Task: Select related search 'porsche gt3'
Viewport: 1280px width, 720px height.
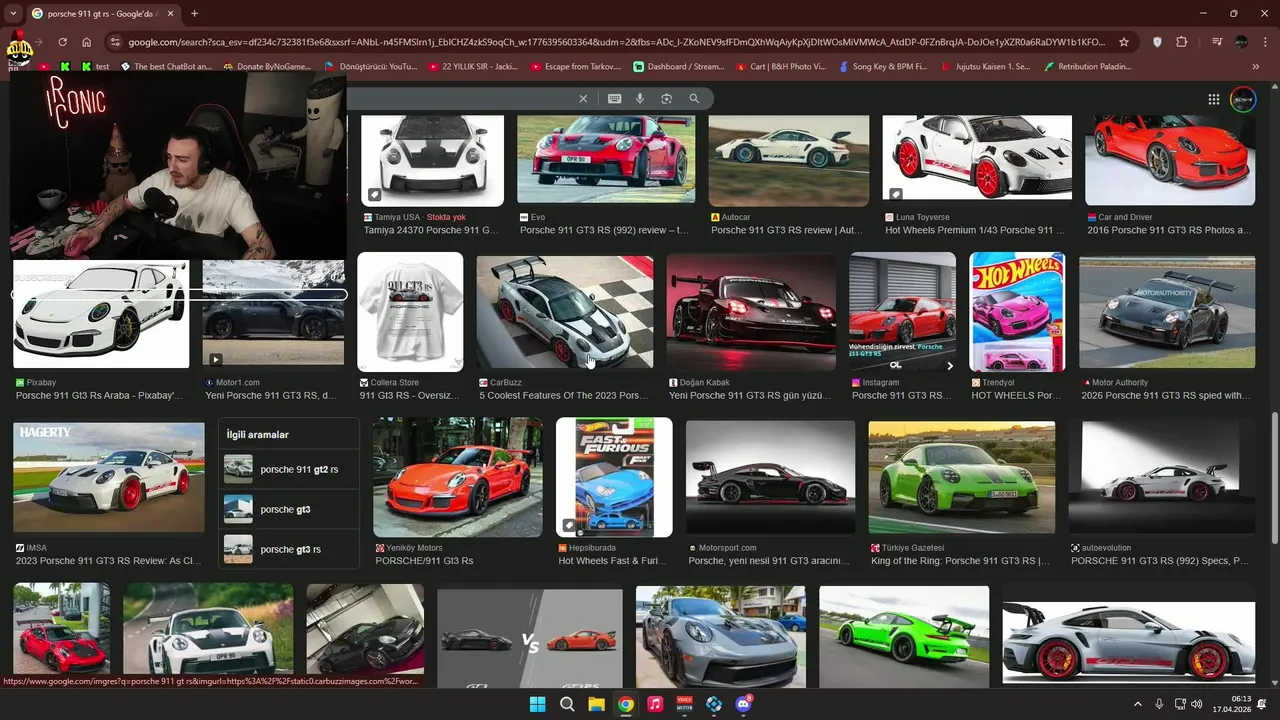Action: coord(288,509)
